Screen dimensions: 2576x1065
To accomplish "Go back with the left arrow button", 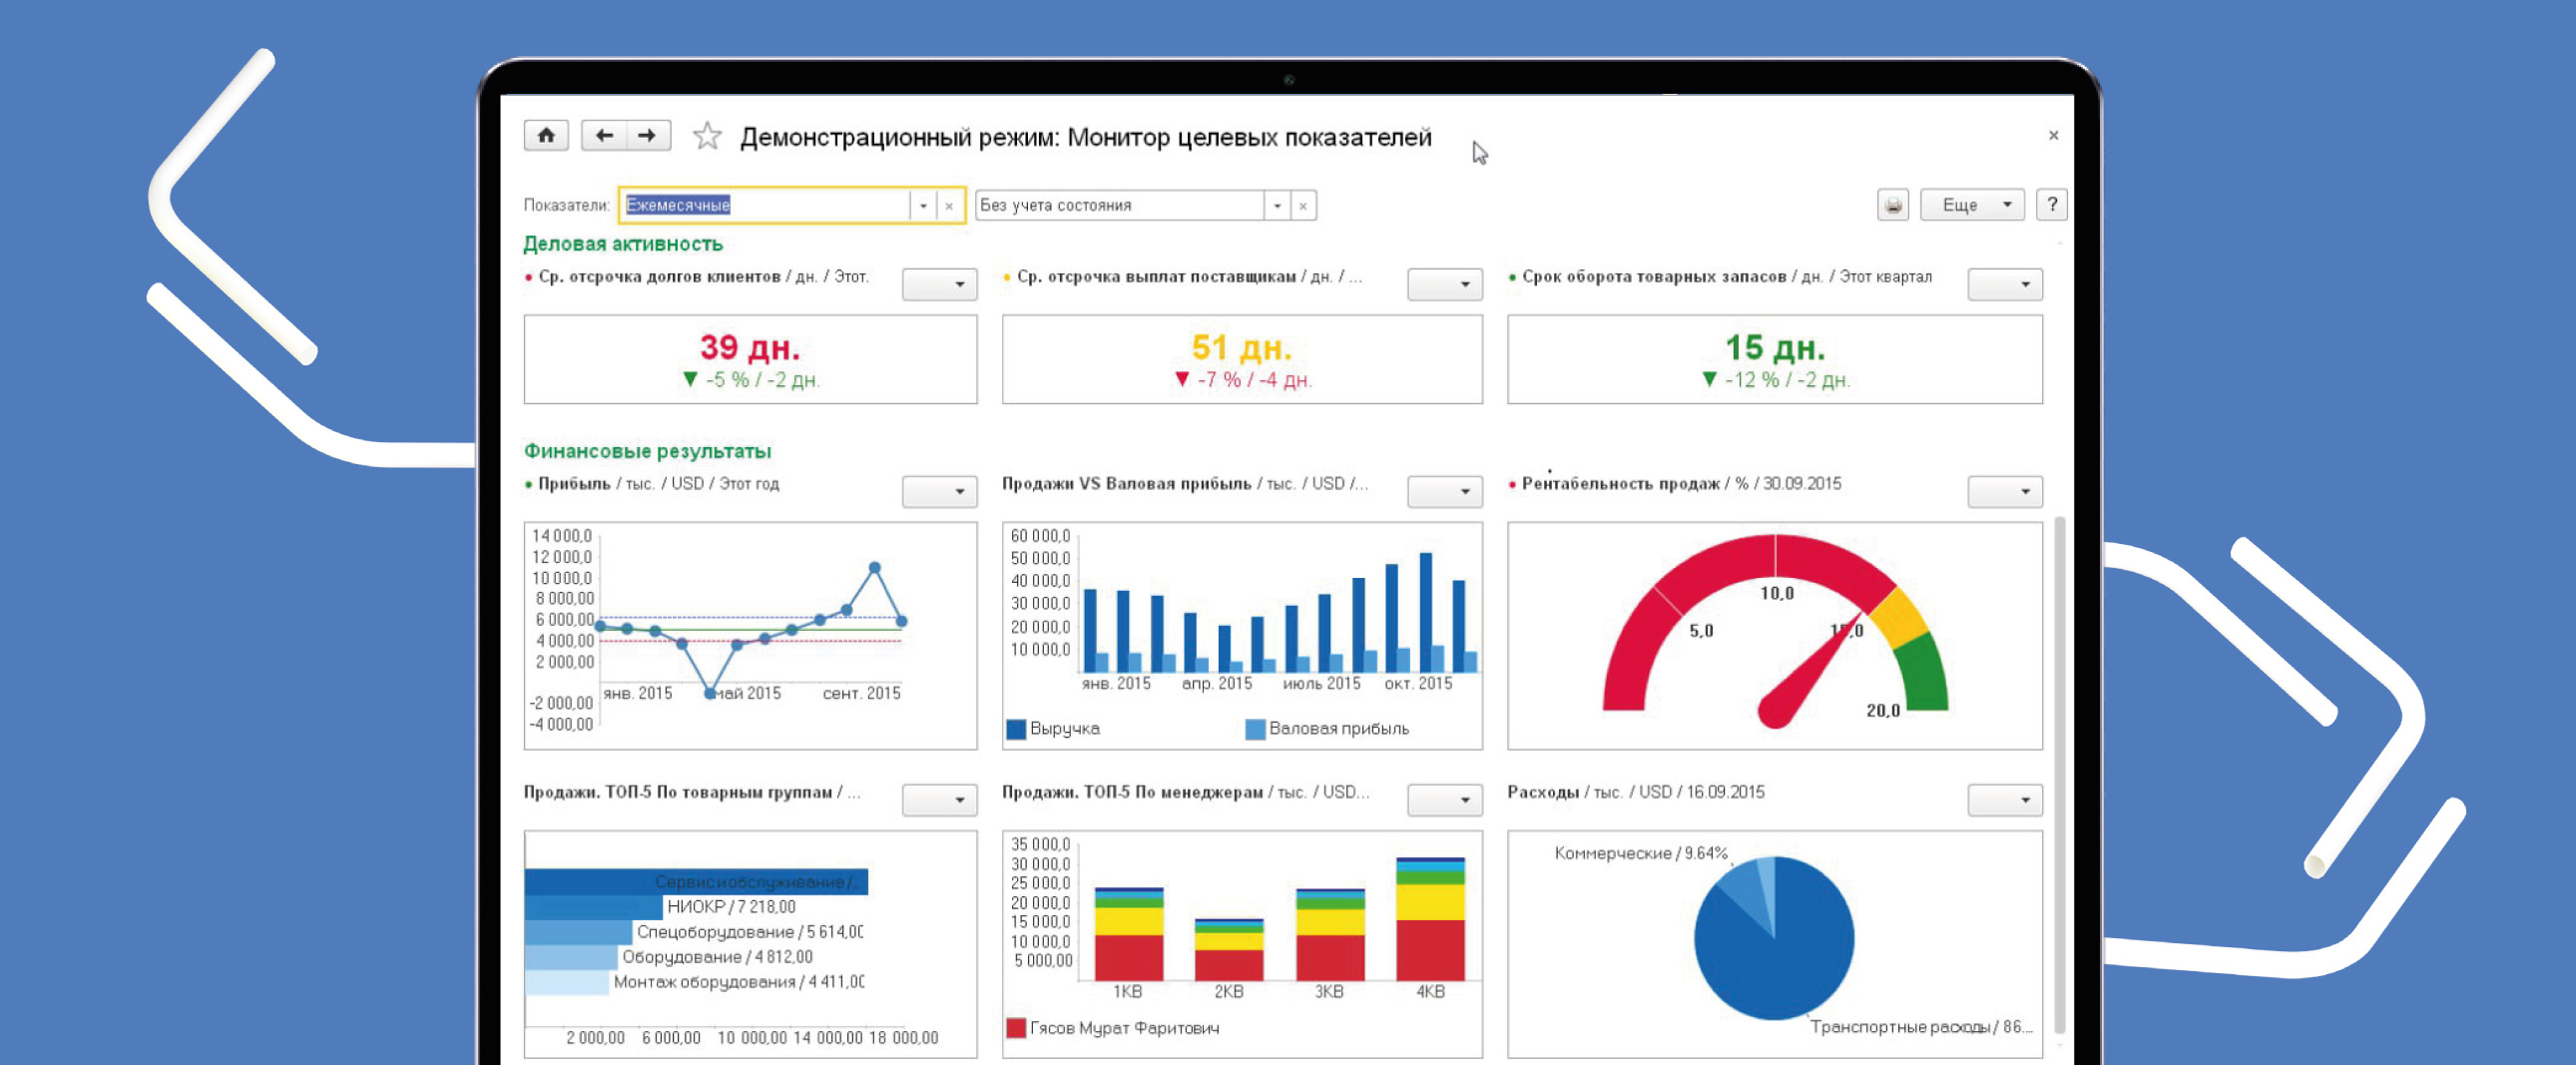I will 604,135.
